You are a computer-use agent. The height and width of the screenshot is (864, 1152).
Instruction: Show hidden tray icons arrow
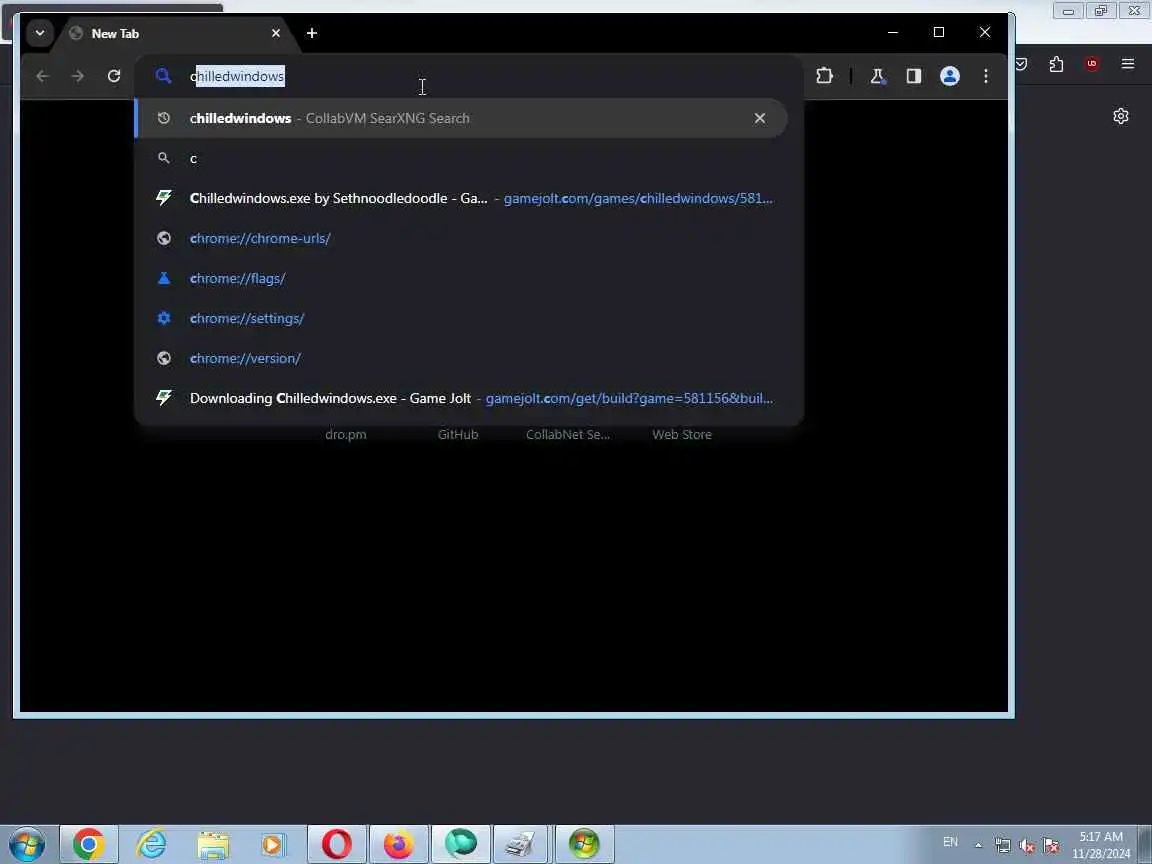[x=978, y=845]
